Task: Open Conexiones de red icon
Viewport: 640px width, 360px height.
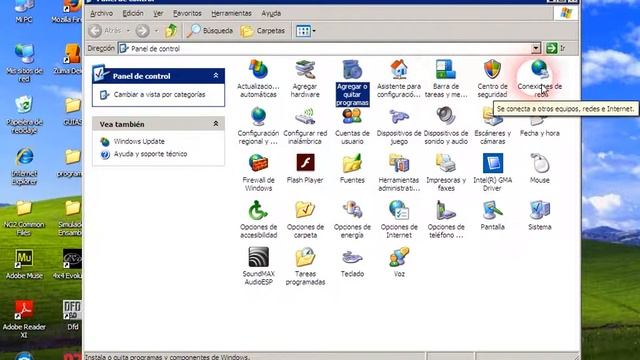Action: 539,79
